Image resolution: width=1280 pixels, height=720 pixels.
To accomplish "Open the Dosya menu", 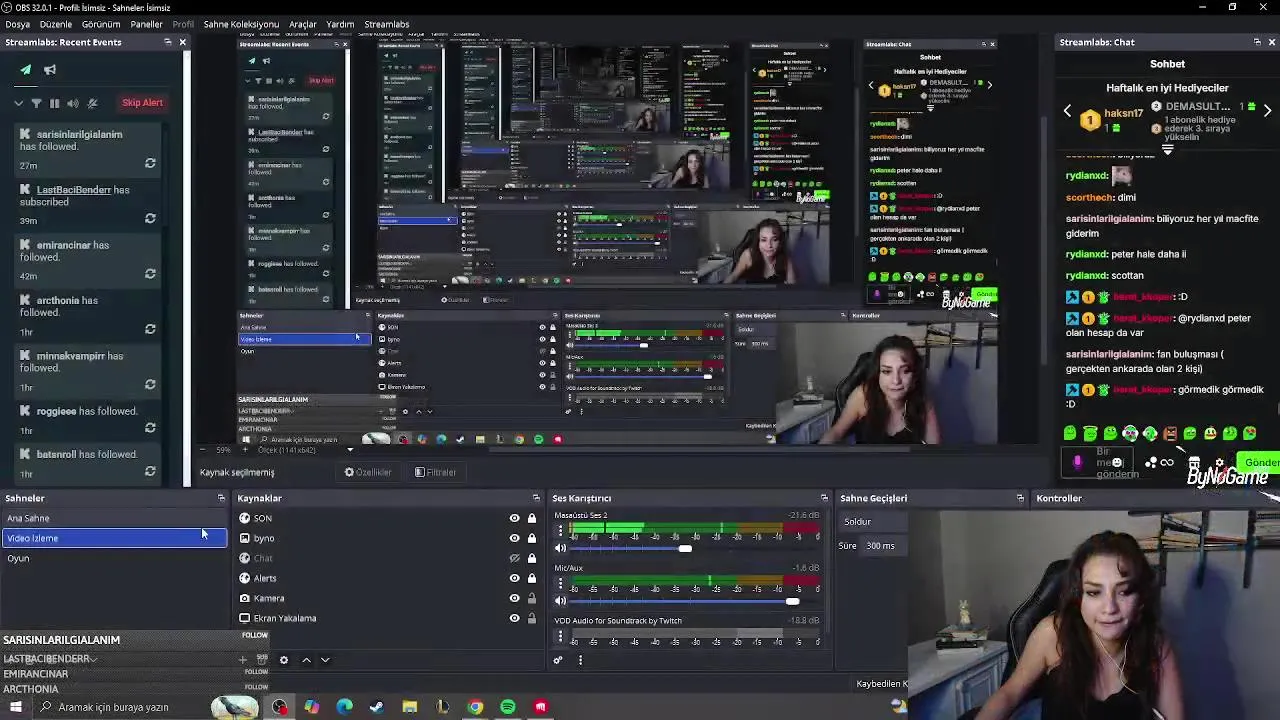I will pos(18,24).
